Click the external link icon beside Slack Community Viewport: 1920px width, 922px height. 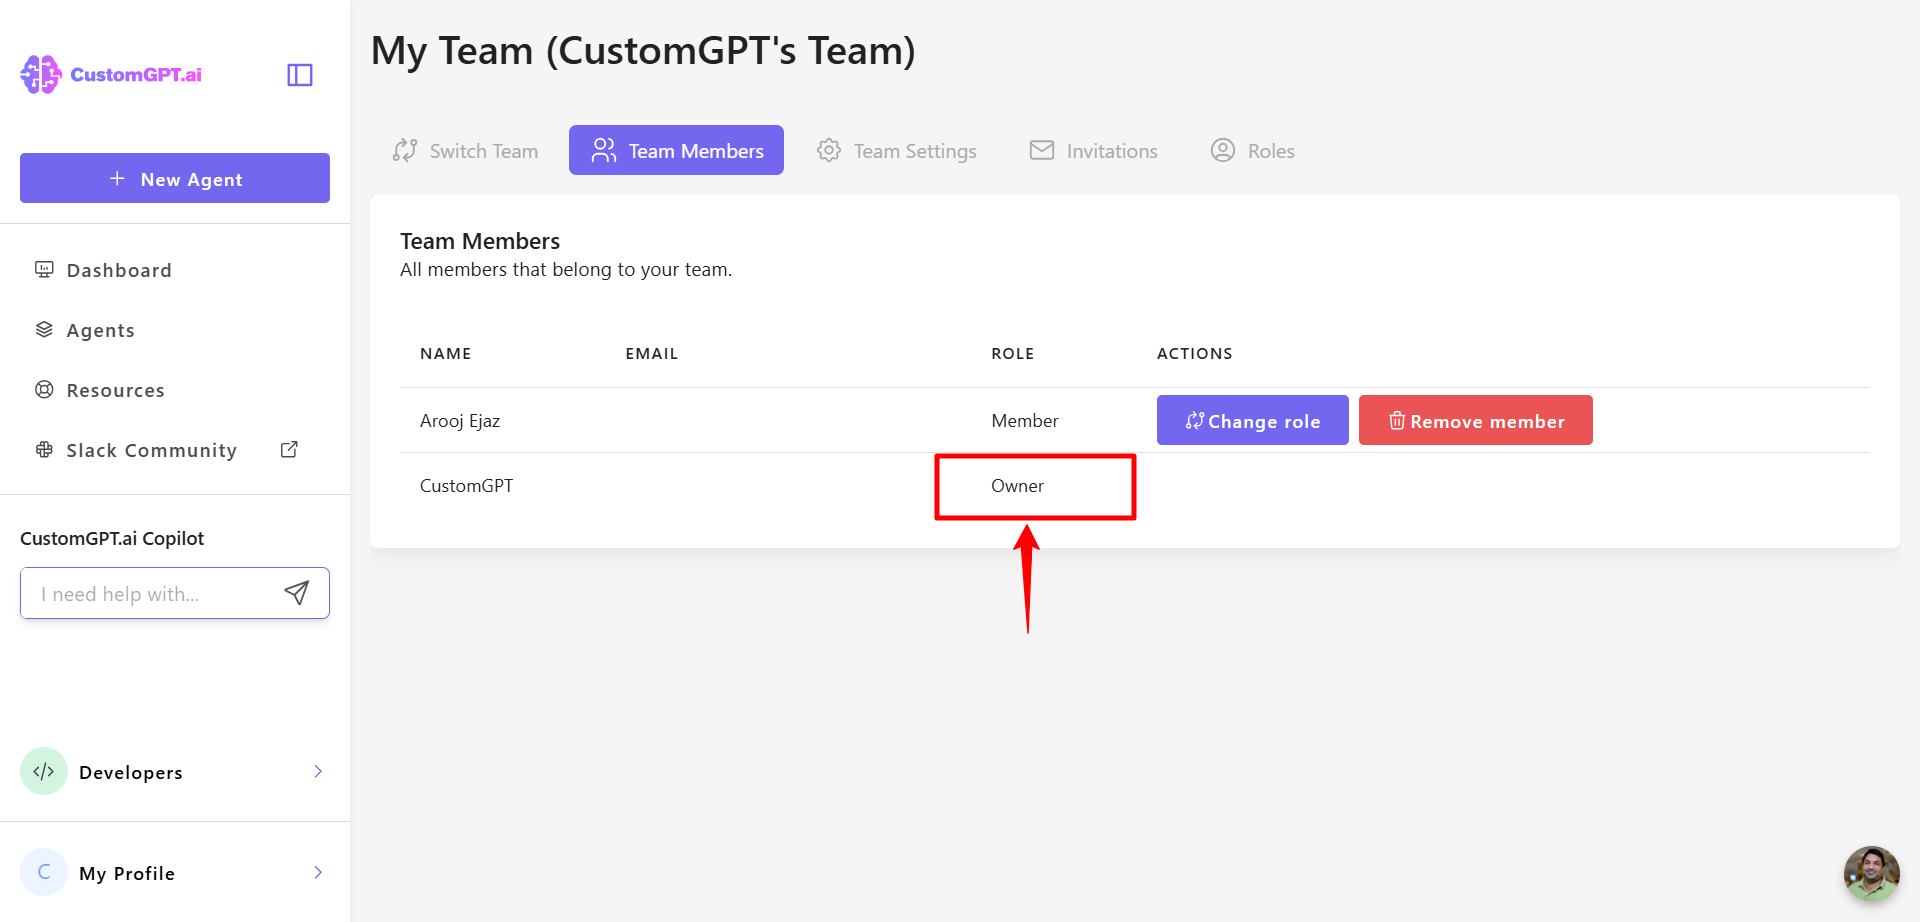289,450
